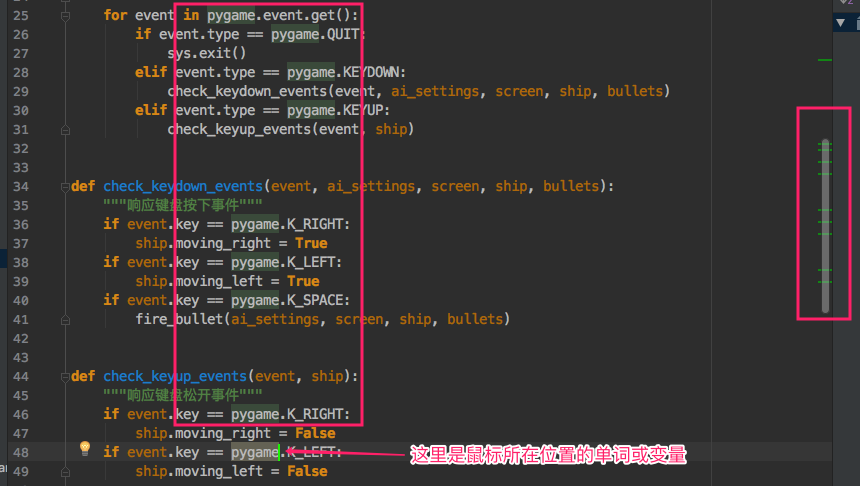The image size is (860, 486).
Task: Collapse check_keyup_events function at line 44
Action: [x=65, y=377]
